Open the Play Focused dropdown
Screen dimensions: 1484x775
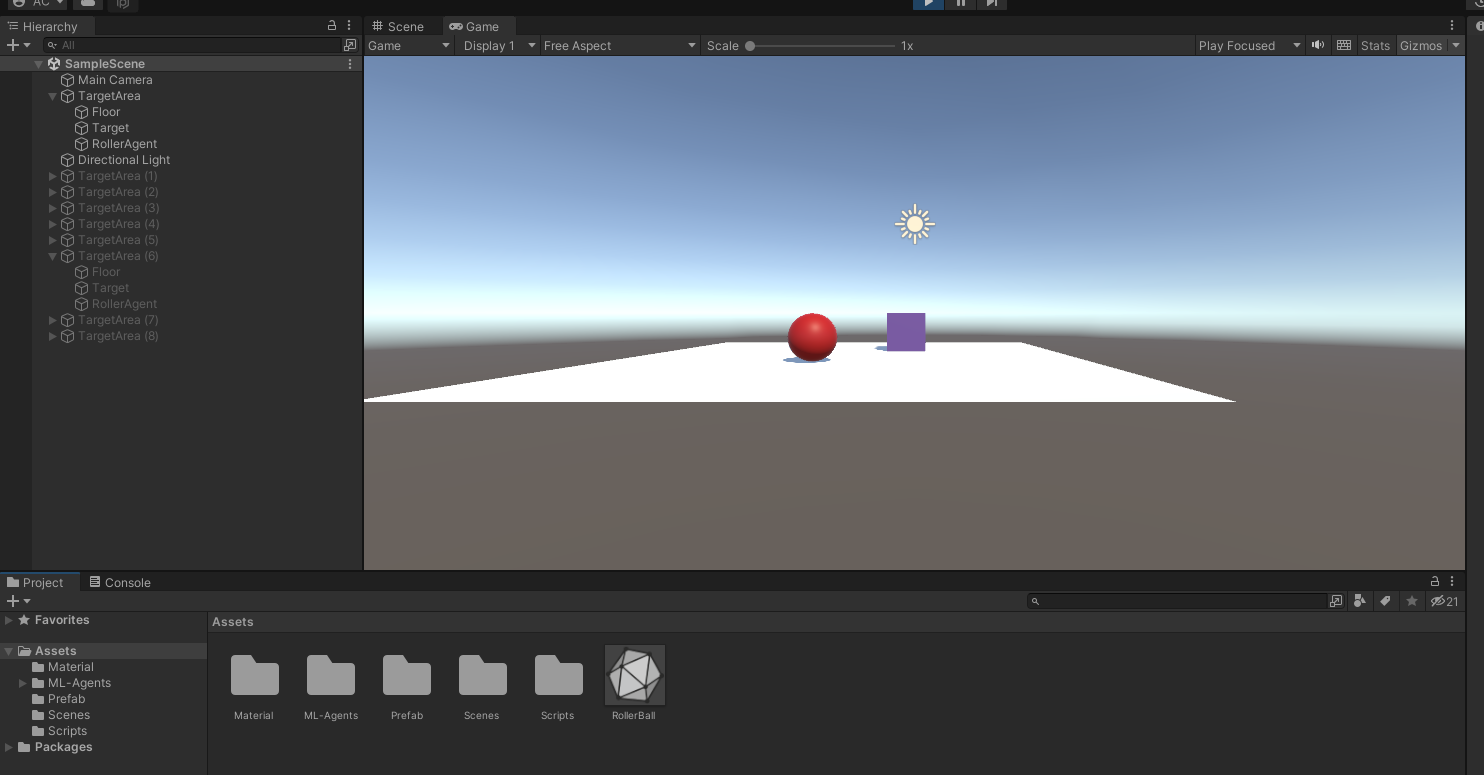1250,46
